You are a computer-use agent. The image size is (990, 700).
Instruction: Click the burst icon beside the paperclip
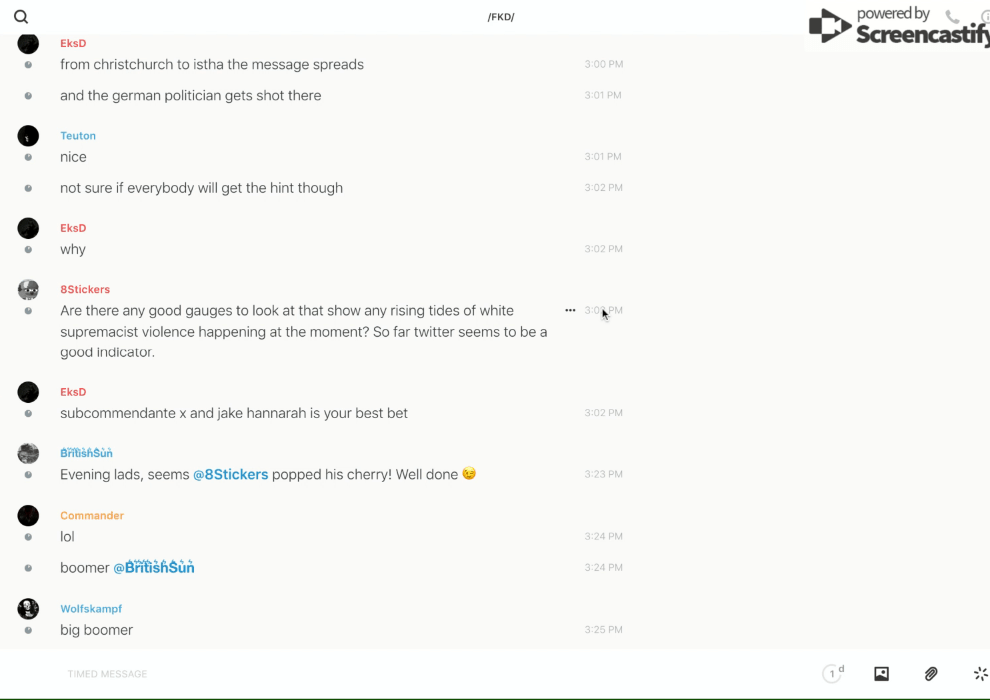click(980, 674)
